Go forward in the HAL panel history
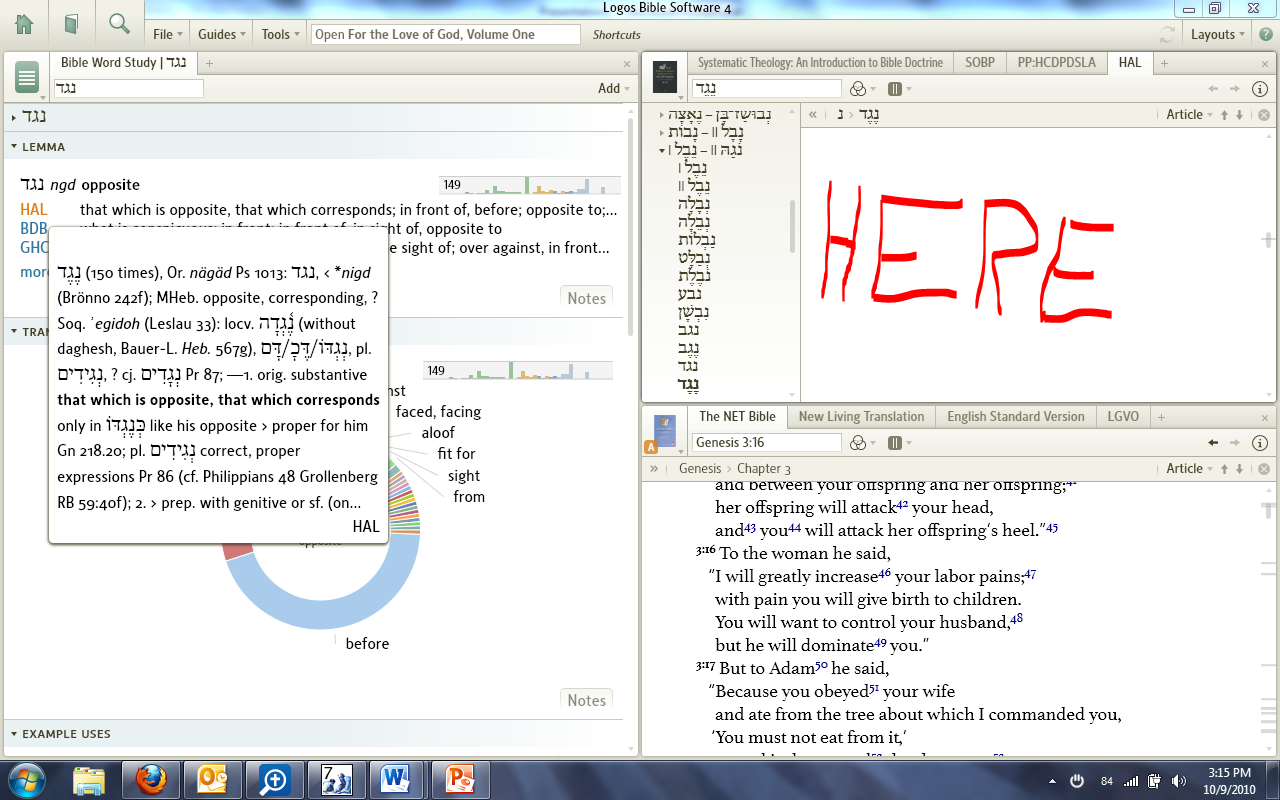1280x800 pixels. click(1237, 88)
